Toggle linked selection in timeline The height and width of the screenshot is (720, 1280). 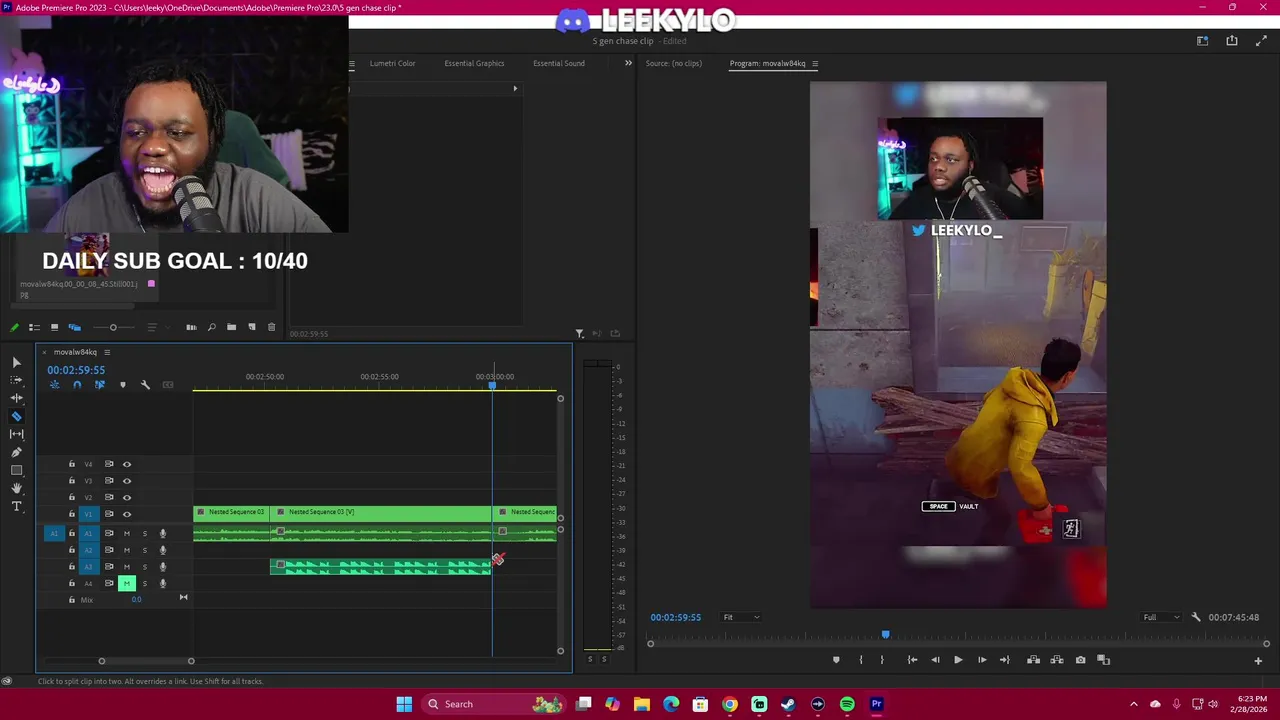[99, 385]
